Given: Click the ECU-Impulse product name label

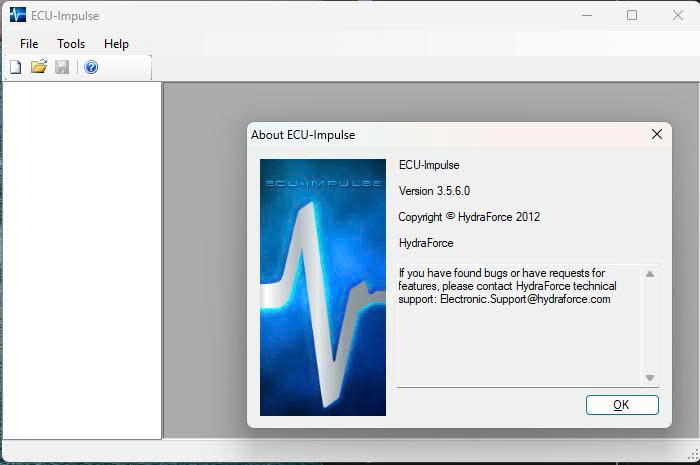Looking at the screenshot, I should coord(429,165).
